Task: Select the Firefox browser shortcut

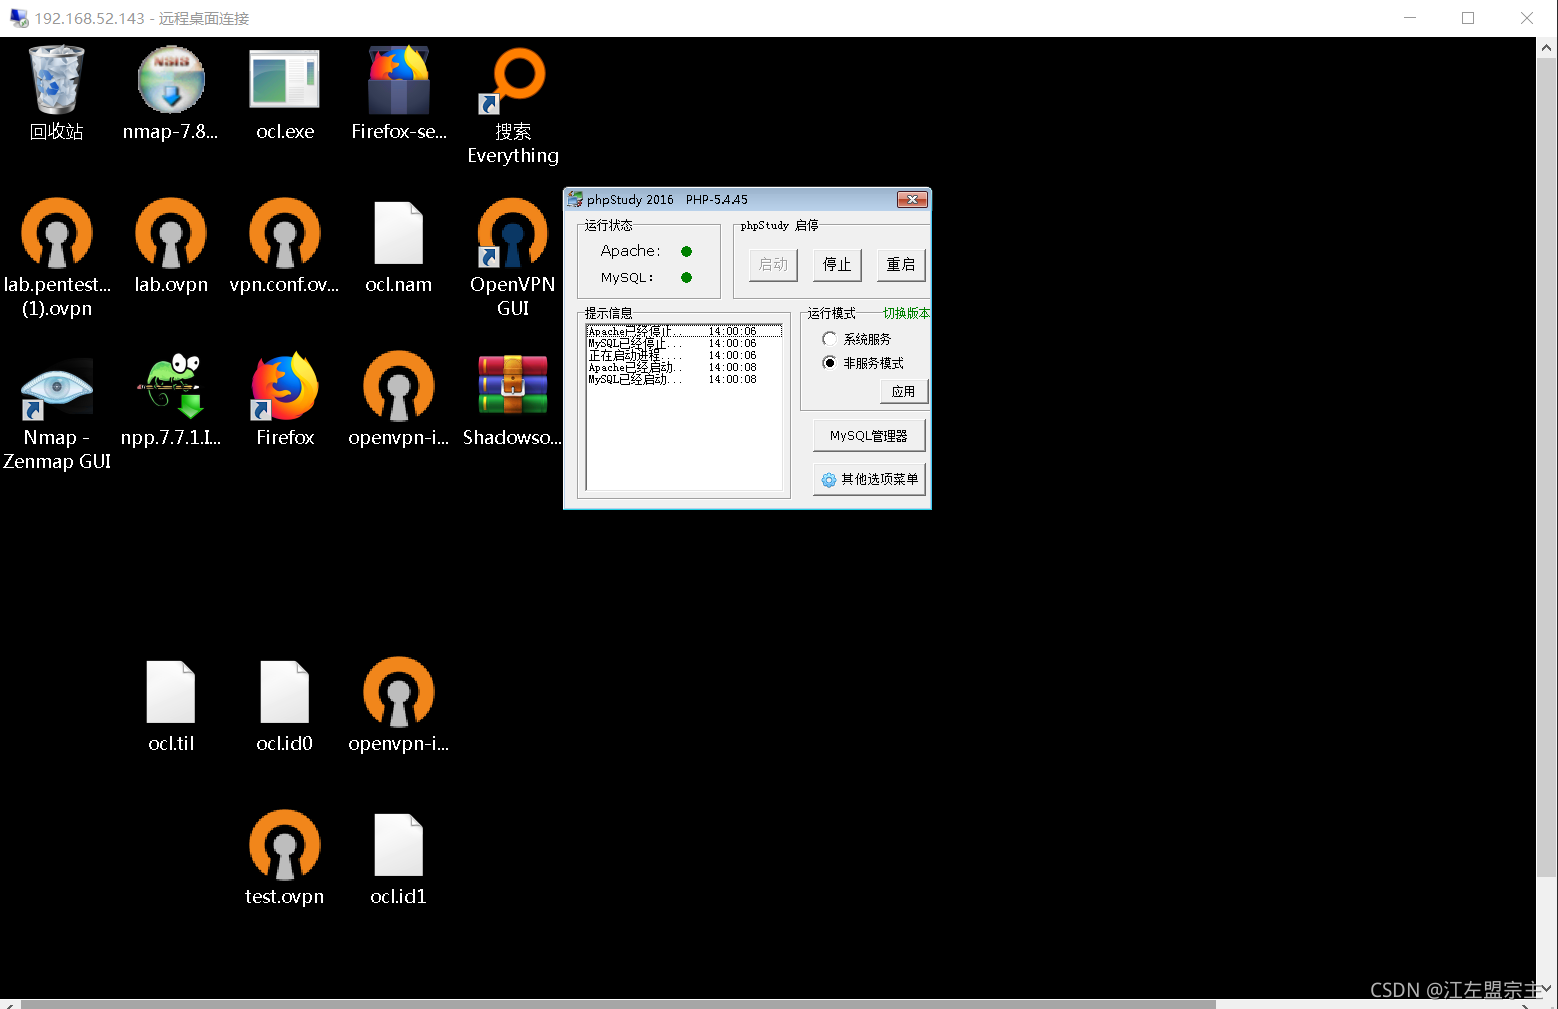Action: 285,399
